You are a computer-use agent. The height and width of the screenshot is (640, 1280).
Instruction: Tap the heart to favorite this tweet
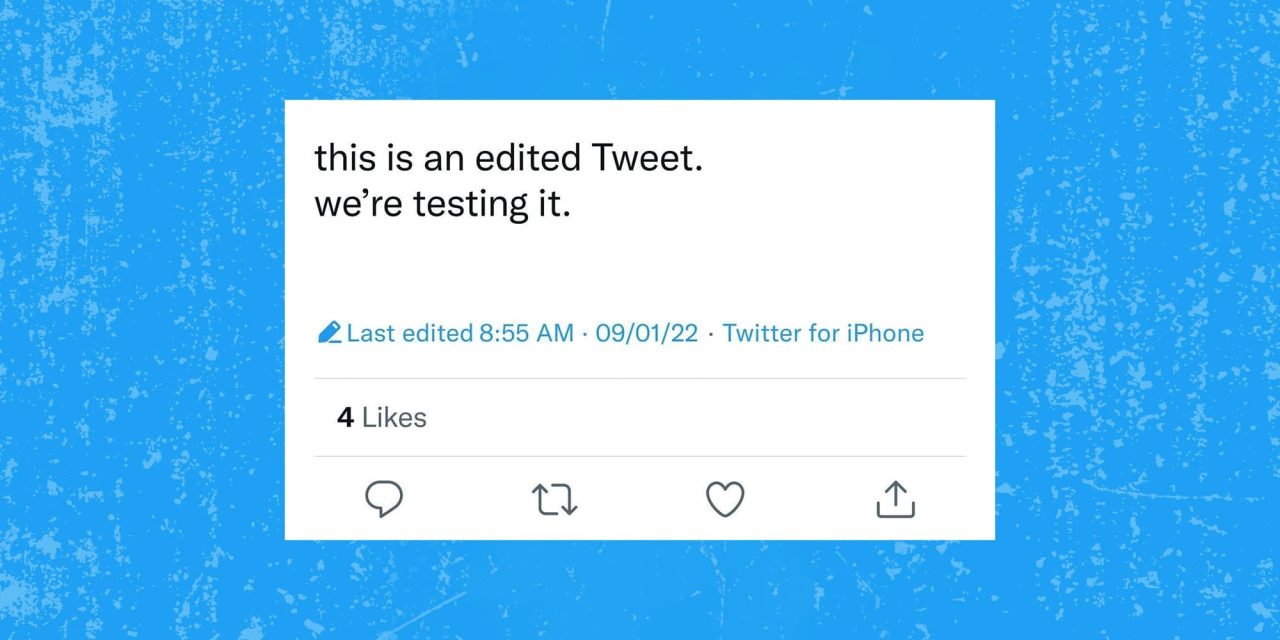726,498
